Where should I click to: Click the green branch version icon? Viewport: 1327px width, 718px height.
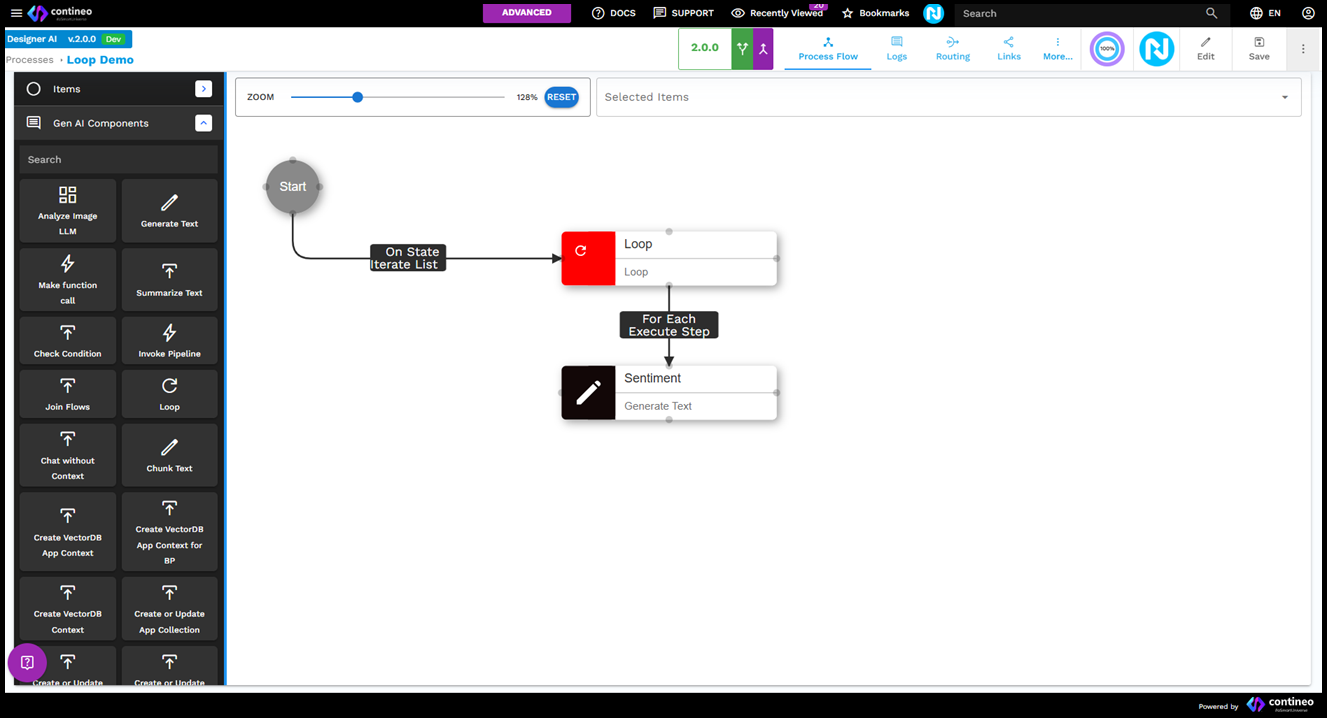pos(742,49)
